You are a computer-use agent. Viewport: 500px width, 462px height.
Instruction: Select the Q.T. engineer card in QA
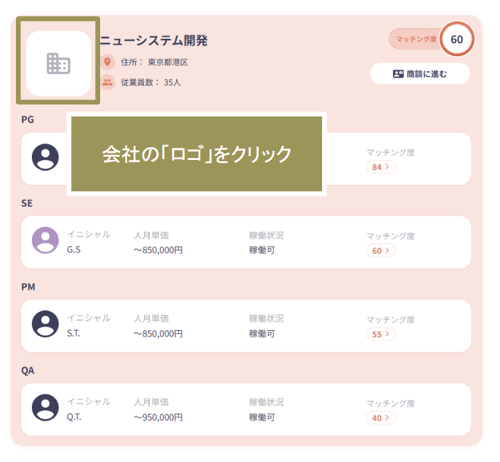click(246, 409)
